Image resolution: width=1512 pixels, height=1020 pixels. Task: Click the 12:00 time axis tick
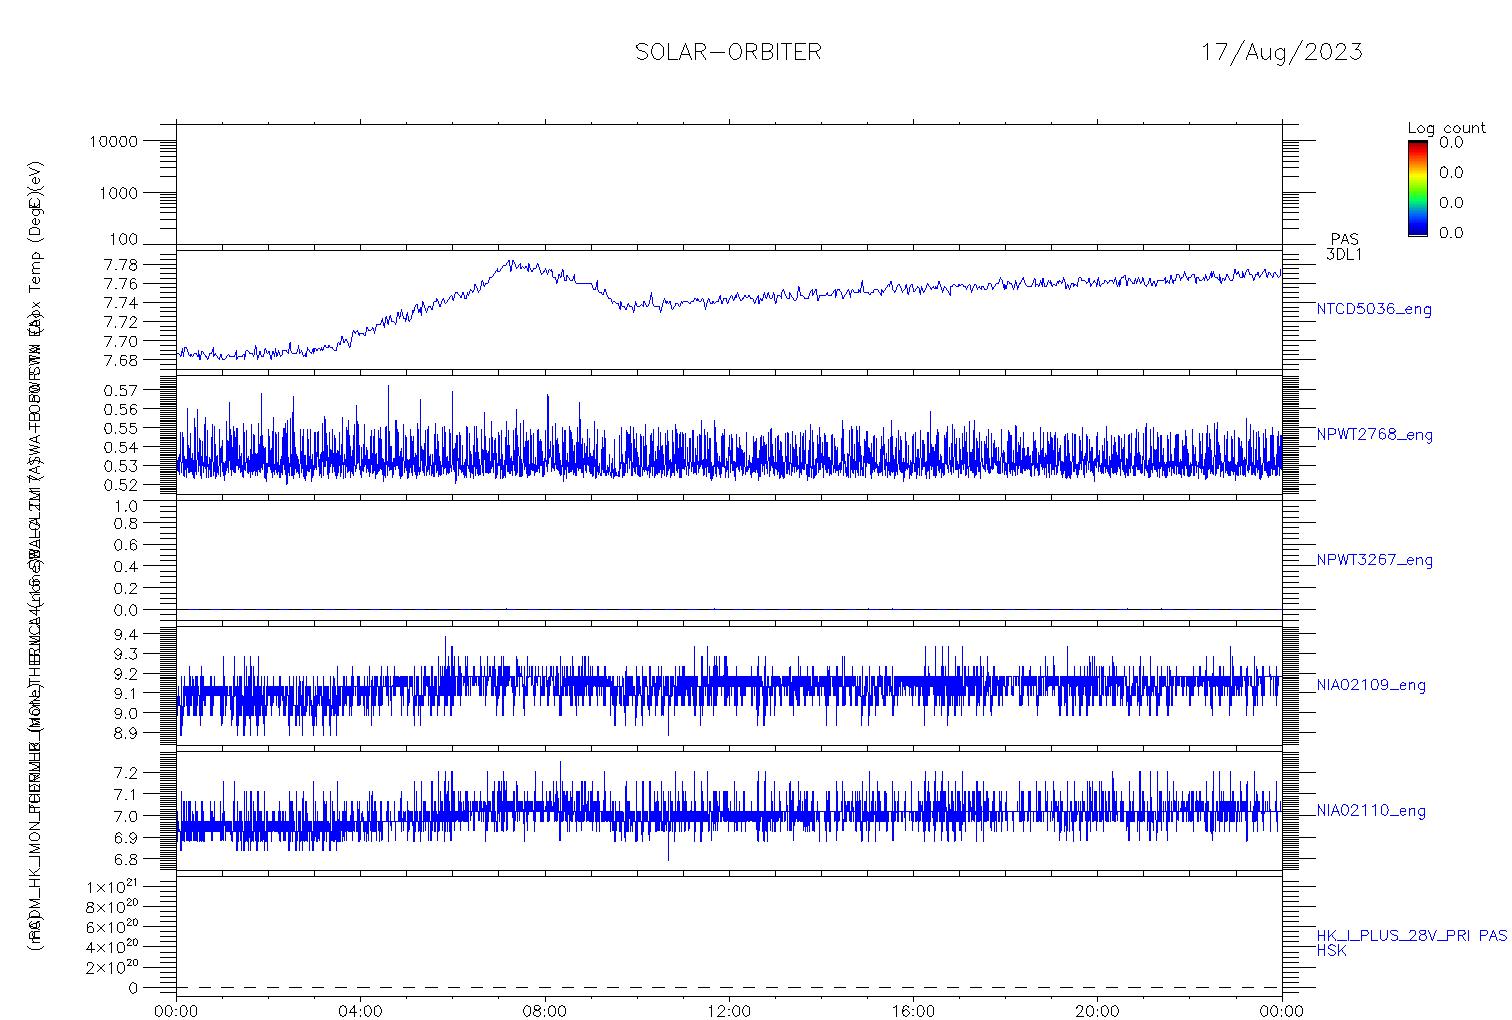tap(729, 1010)
